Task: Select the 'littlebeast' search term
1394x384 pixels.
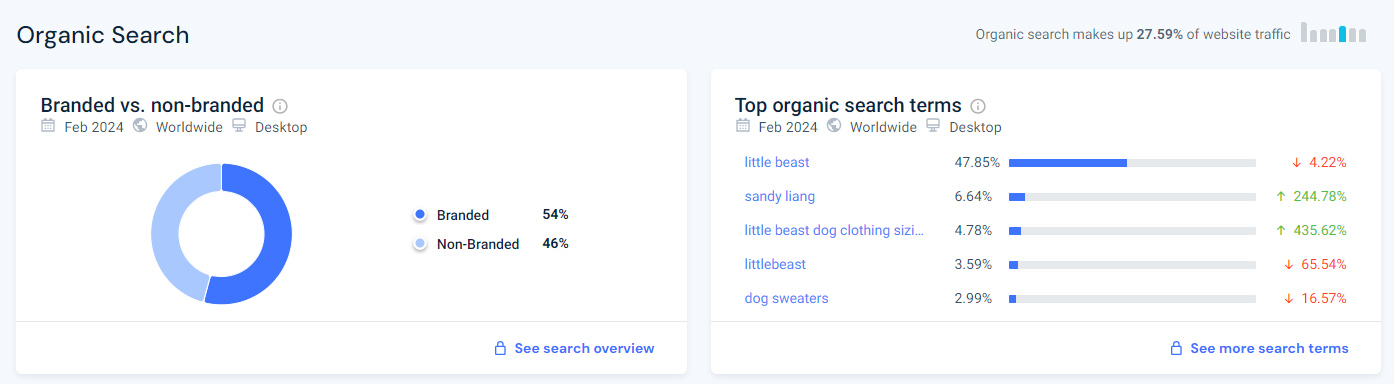Action: tap(775, 264)
